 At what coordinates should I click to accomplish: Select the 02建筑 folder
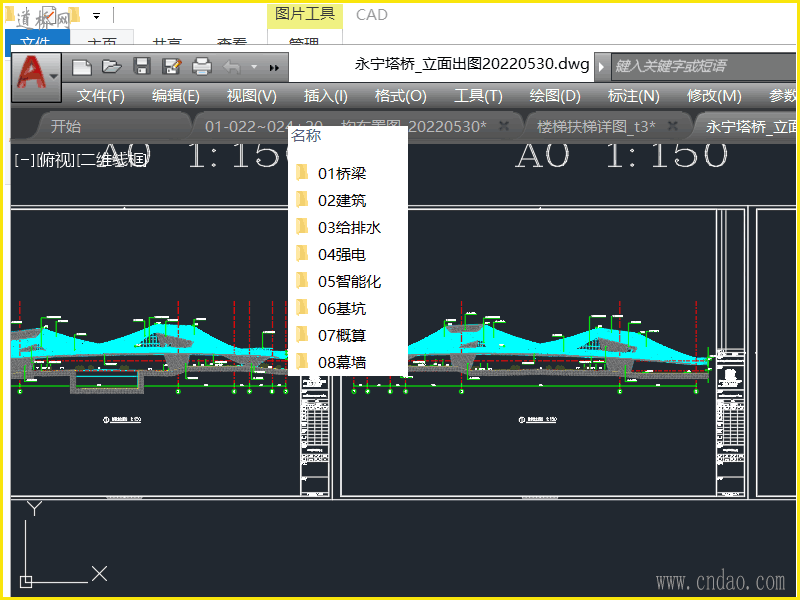click(342, 201)
